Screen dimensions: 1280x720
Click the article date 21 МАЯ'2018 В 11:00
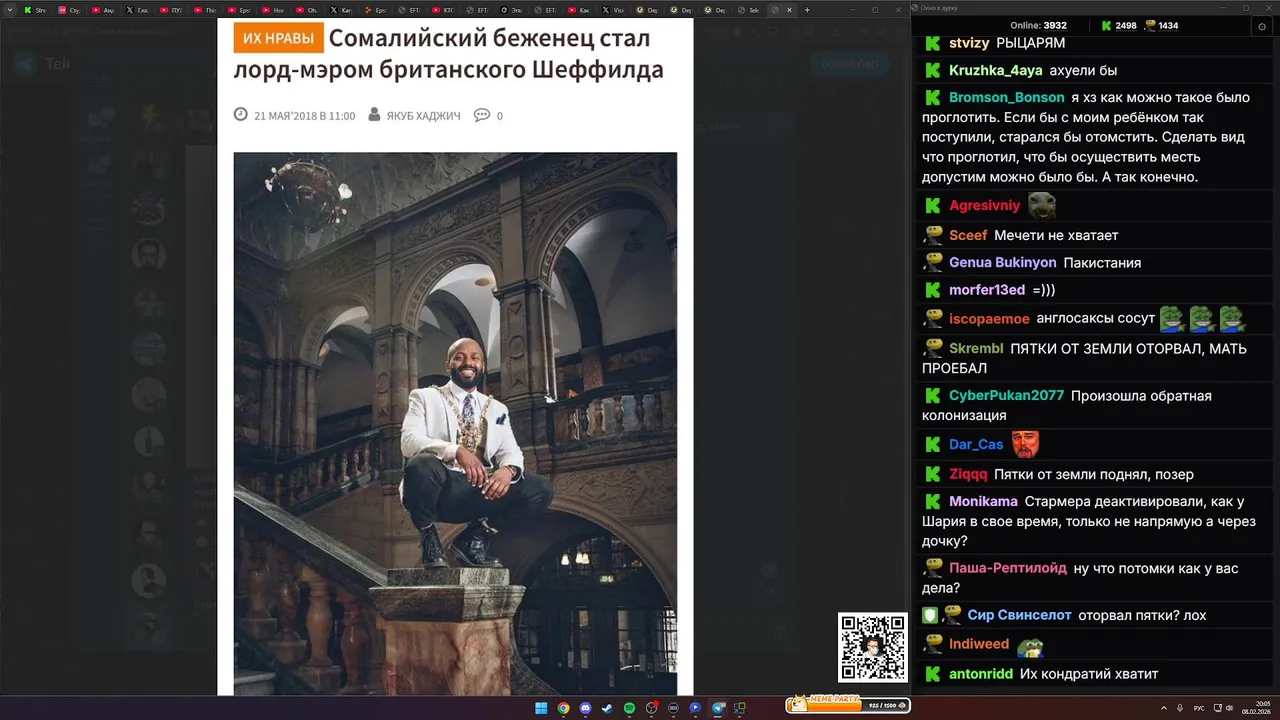point(305,116)
